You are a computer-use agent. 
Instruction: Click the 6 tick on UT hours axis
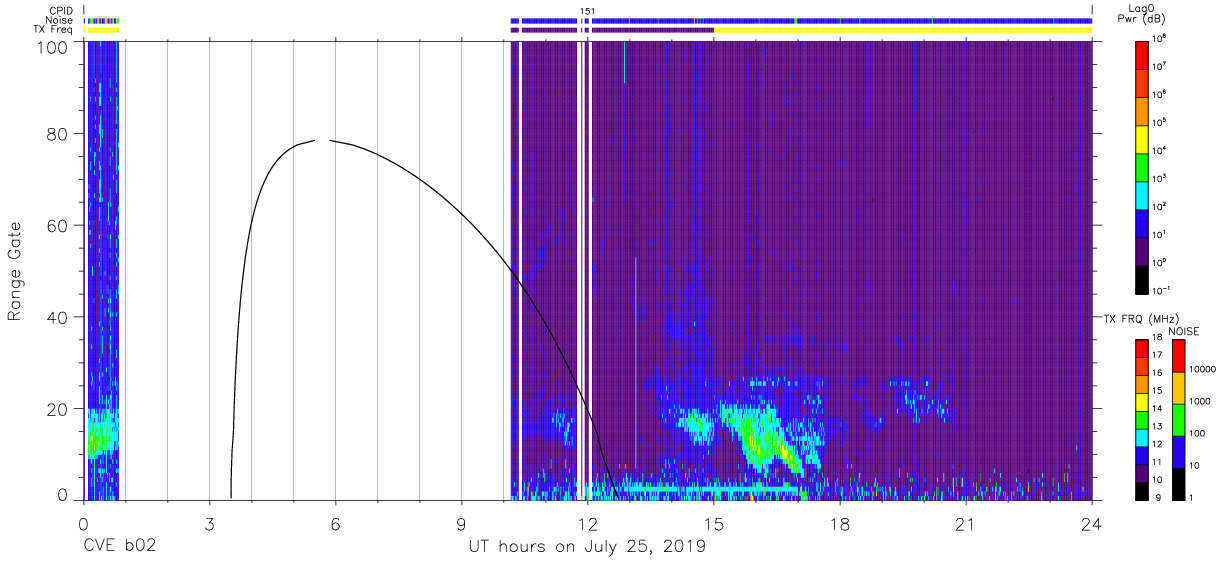[335, 523]
